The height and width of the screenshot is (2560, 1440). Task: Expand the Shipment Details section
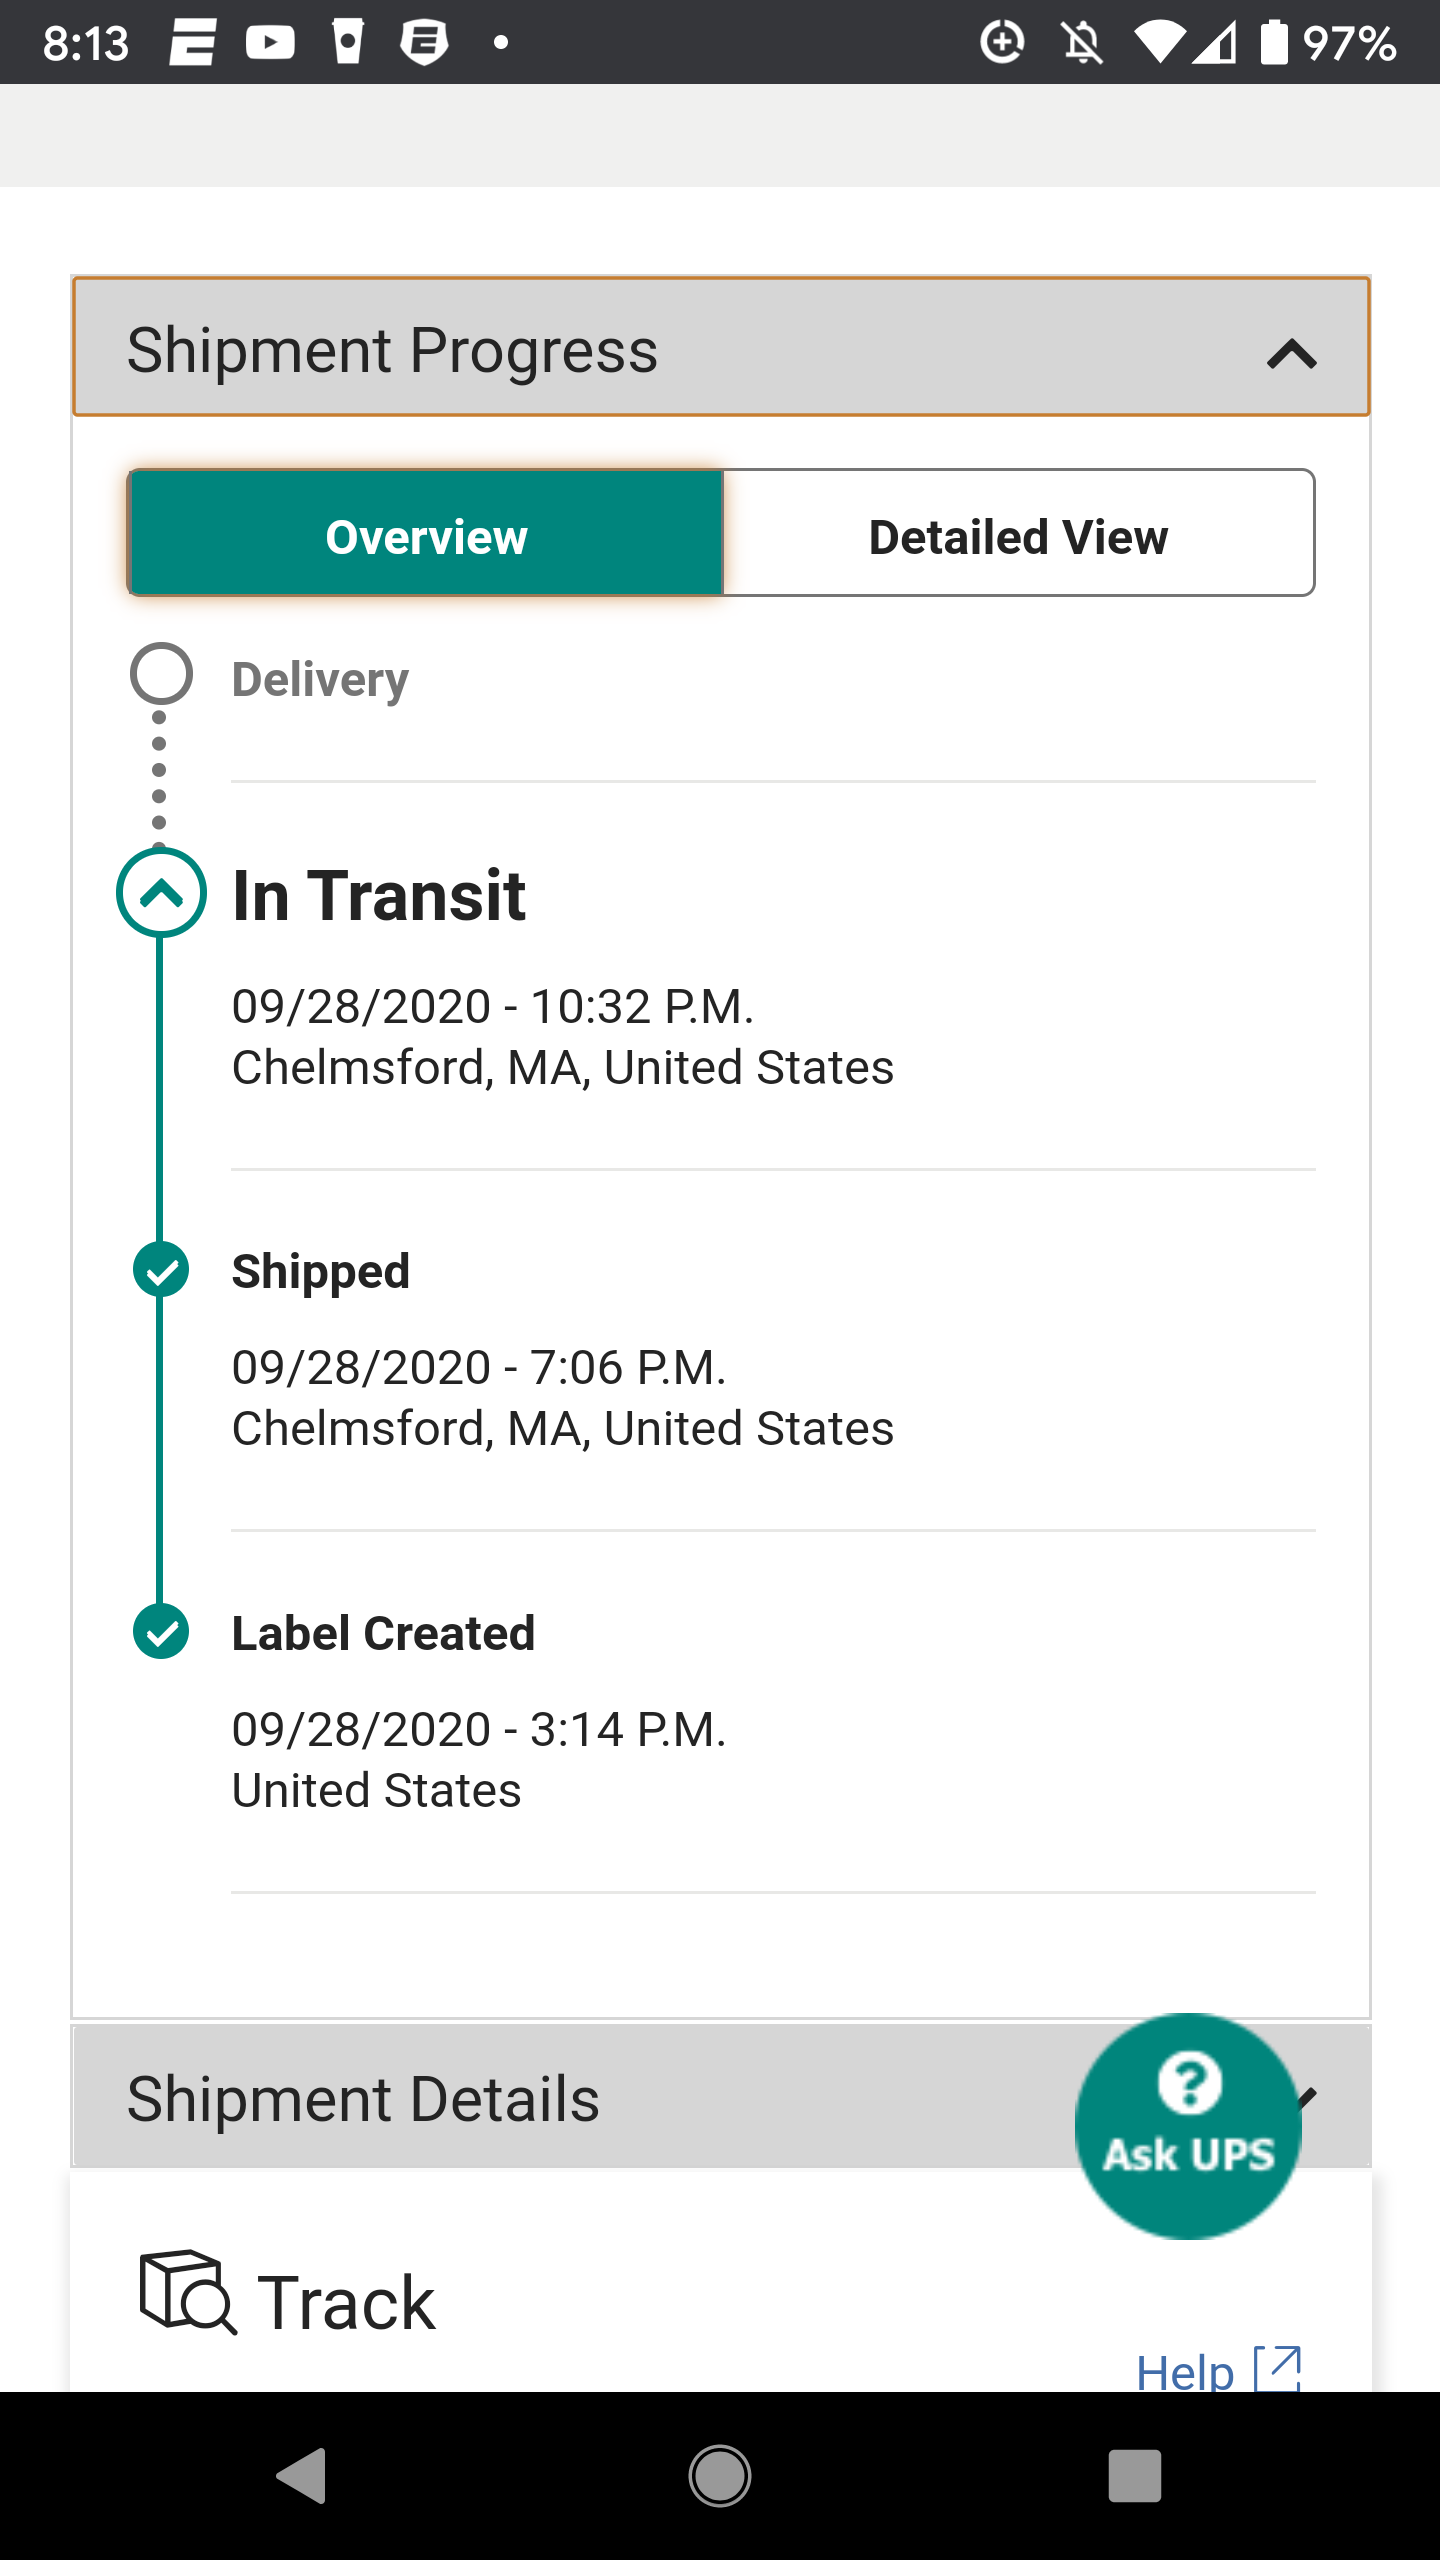coord(720,2097)
